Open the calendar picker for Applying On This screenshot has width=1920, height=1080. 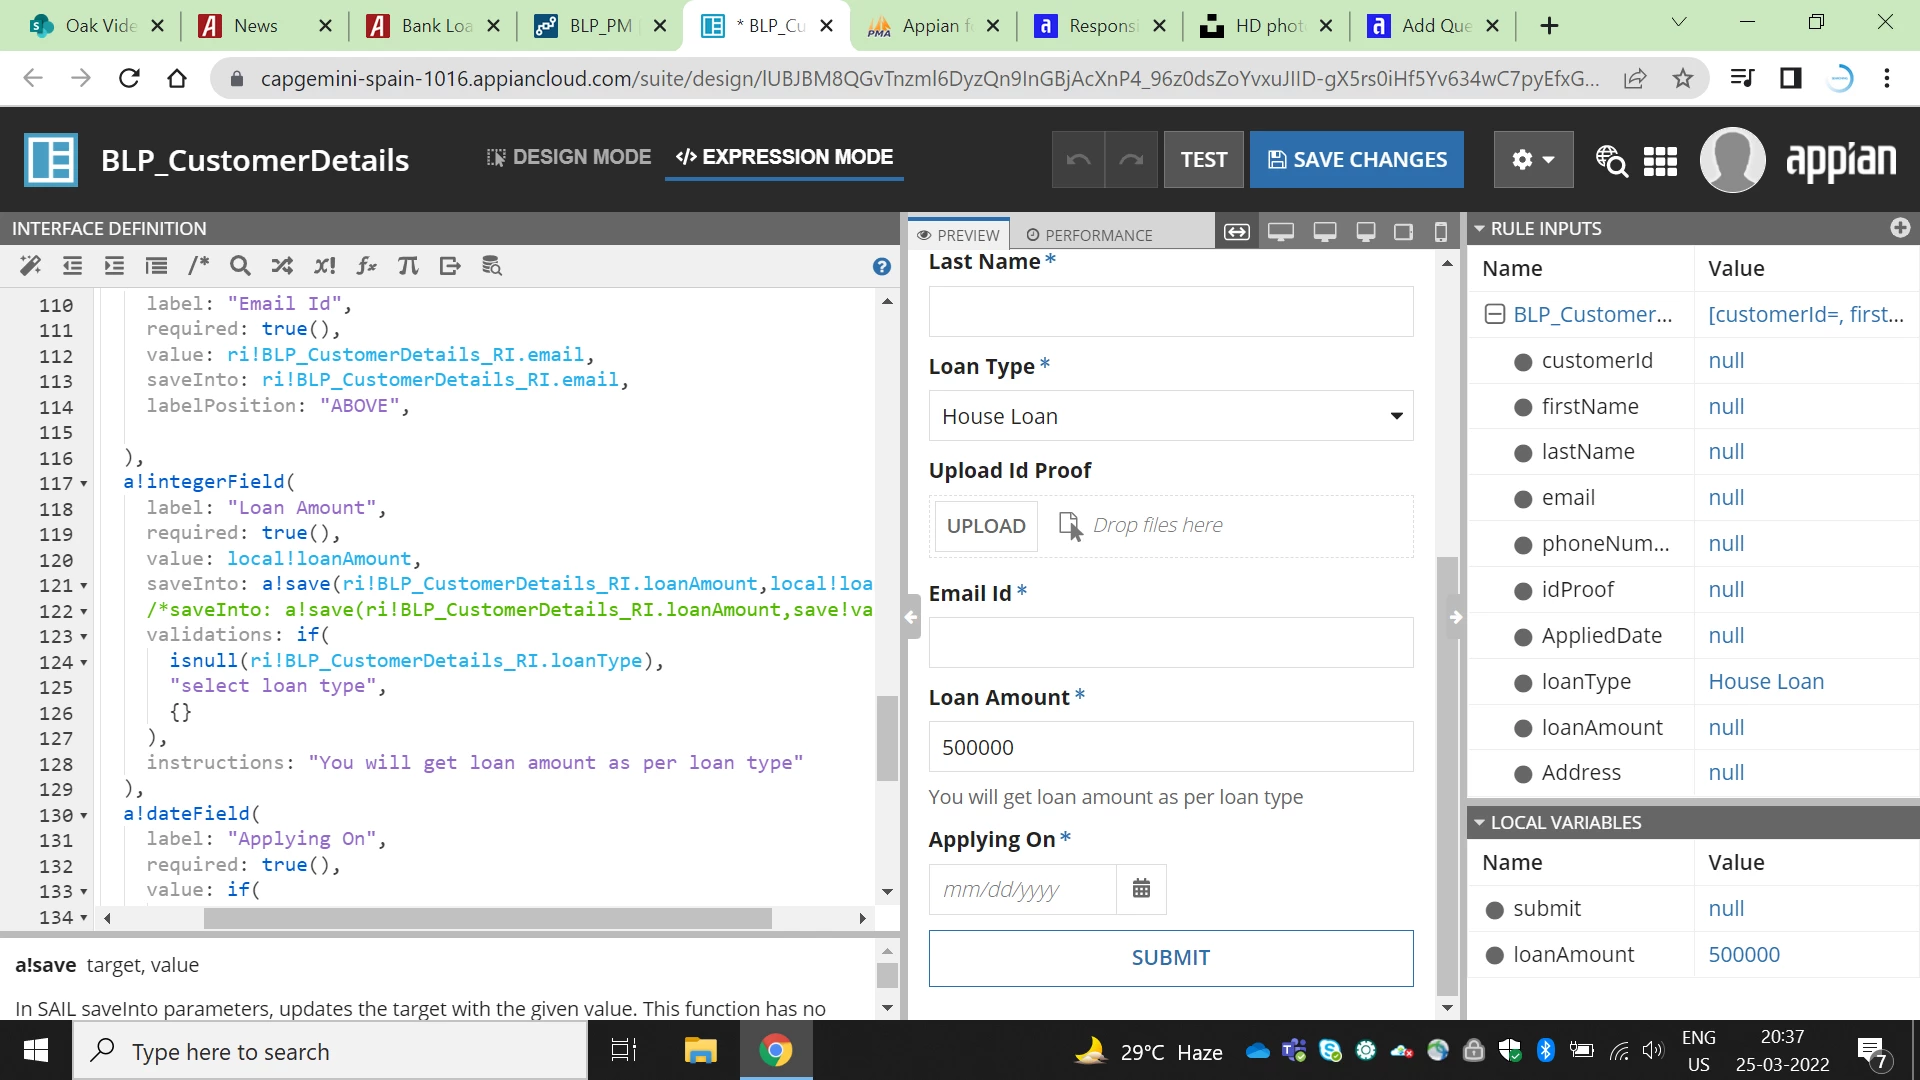[1141, 889]
